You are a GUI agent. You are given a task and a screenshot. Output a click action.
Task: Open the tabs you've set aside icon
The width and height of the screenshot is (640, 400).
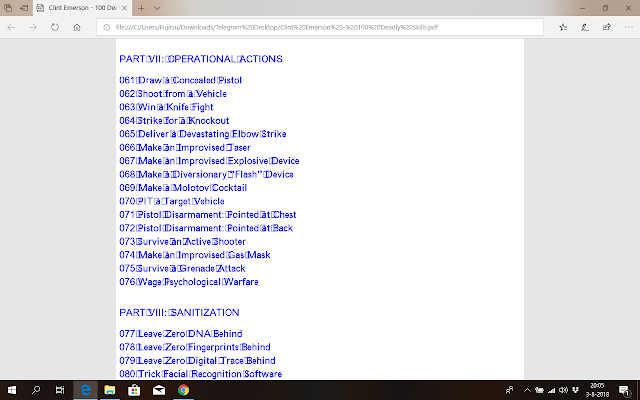pyautogui.click(x=8, y=8)
